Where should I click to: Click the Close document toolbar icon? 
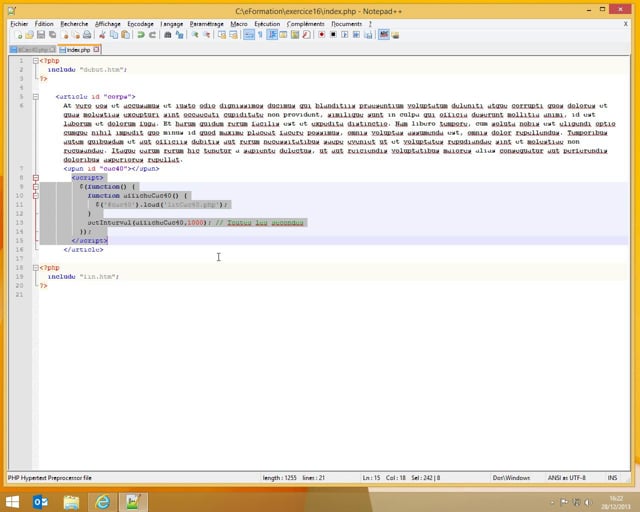(65, 35)
